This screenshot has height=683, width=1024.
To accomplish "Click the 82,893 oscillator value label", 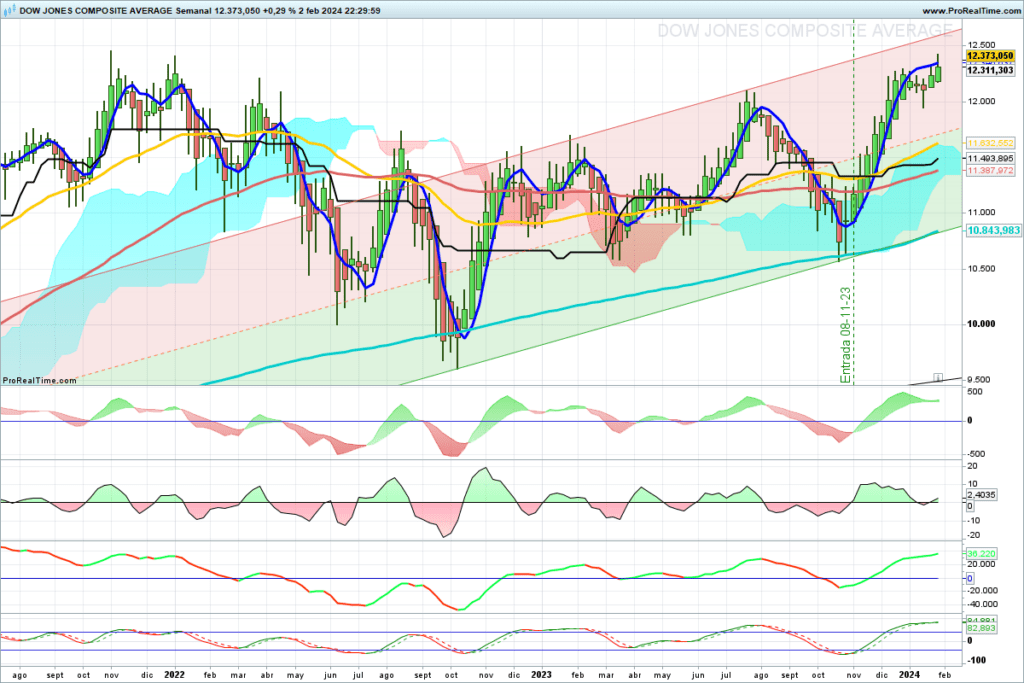I will (981, 628).
